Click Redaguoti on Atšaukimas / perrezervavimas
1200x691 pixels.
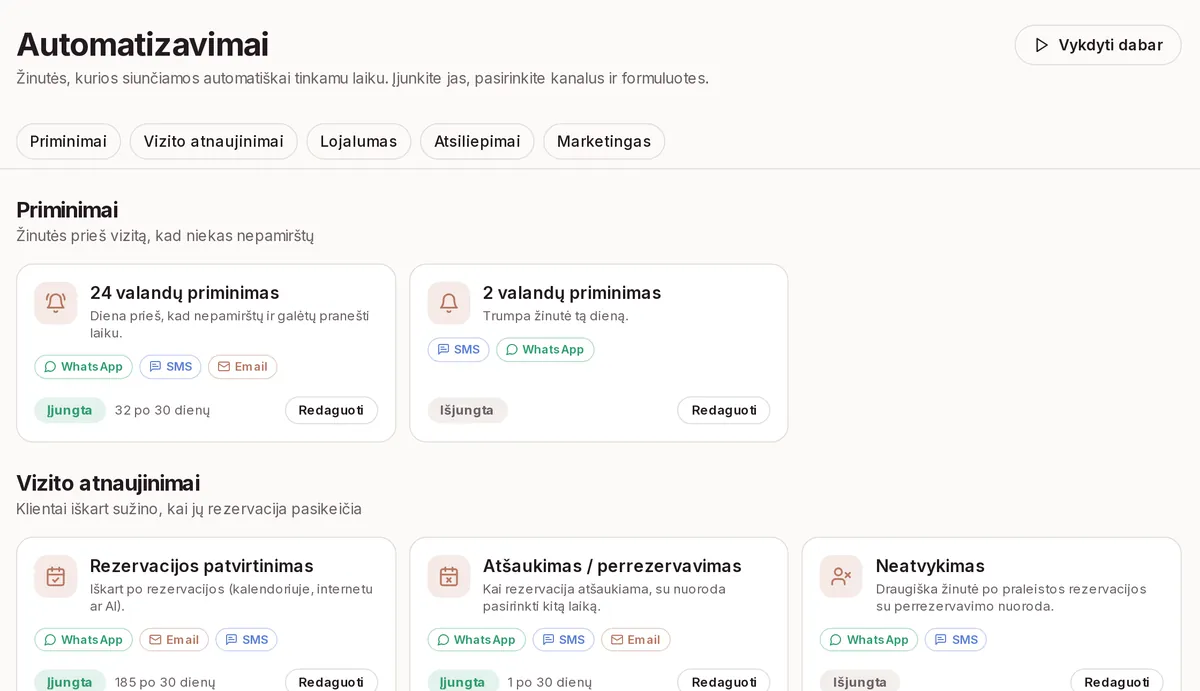point(724,682)
